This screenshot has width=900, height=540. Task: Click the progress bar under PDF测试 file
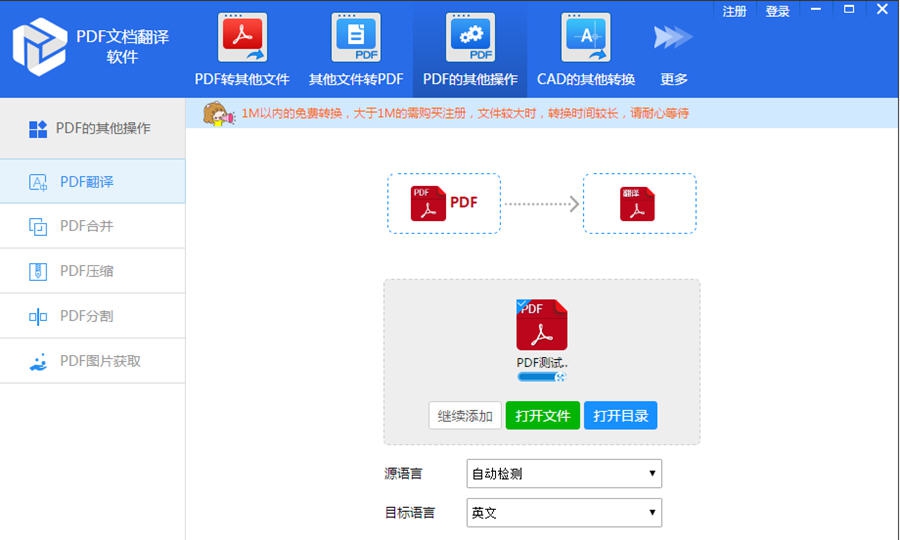[542, 377]
